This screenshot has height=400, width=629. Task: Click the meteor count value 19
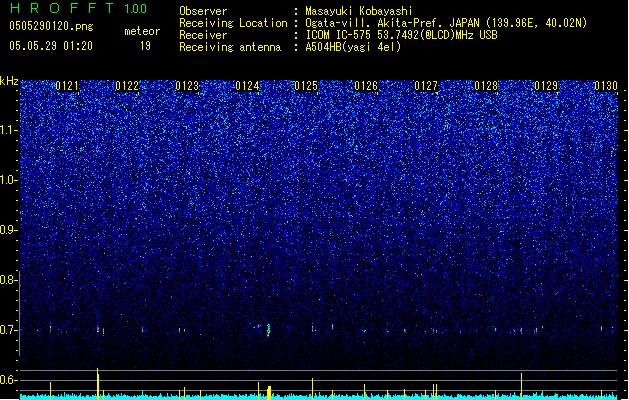point(145,46)
